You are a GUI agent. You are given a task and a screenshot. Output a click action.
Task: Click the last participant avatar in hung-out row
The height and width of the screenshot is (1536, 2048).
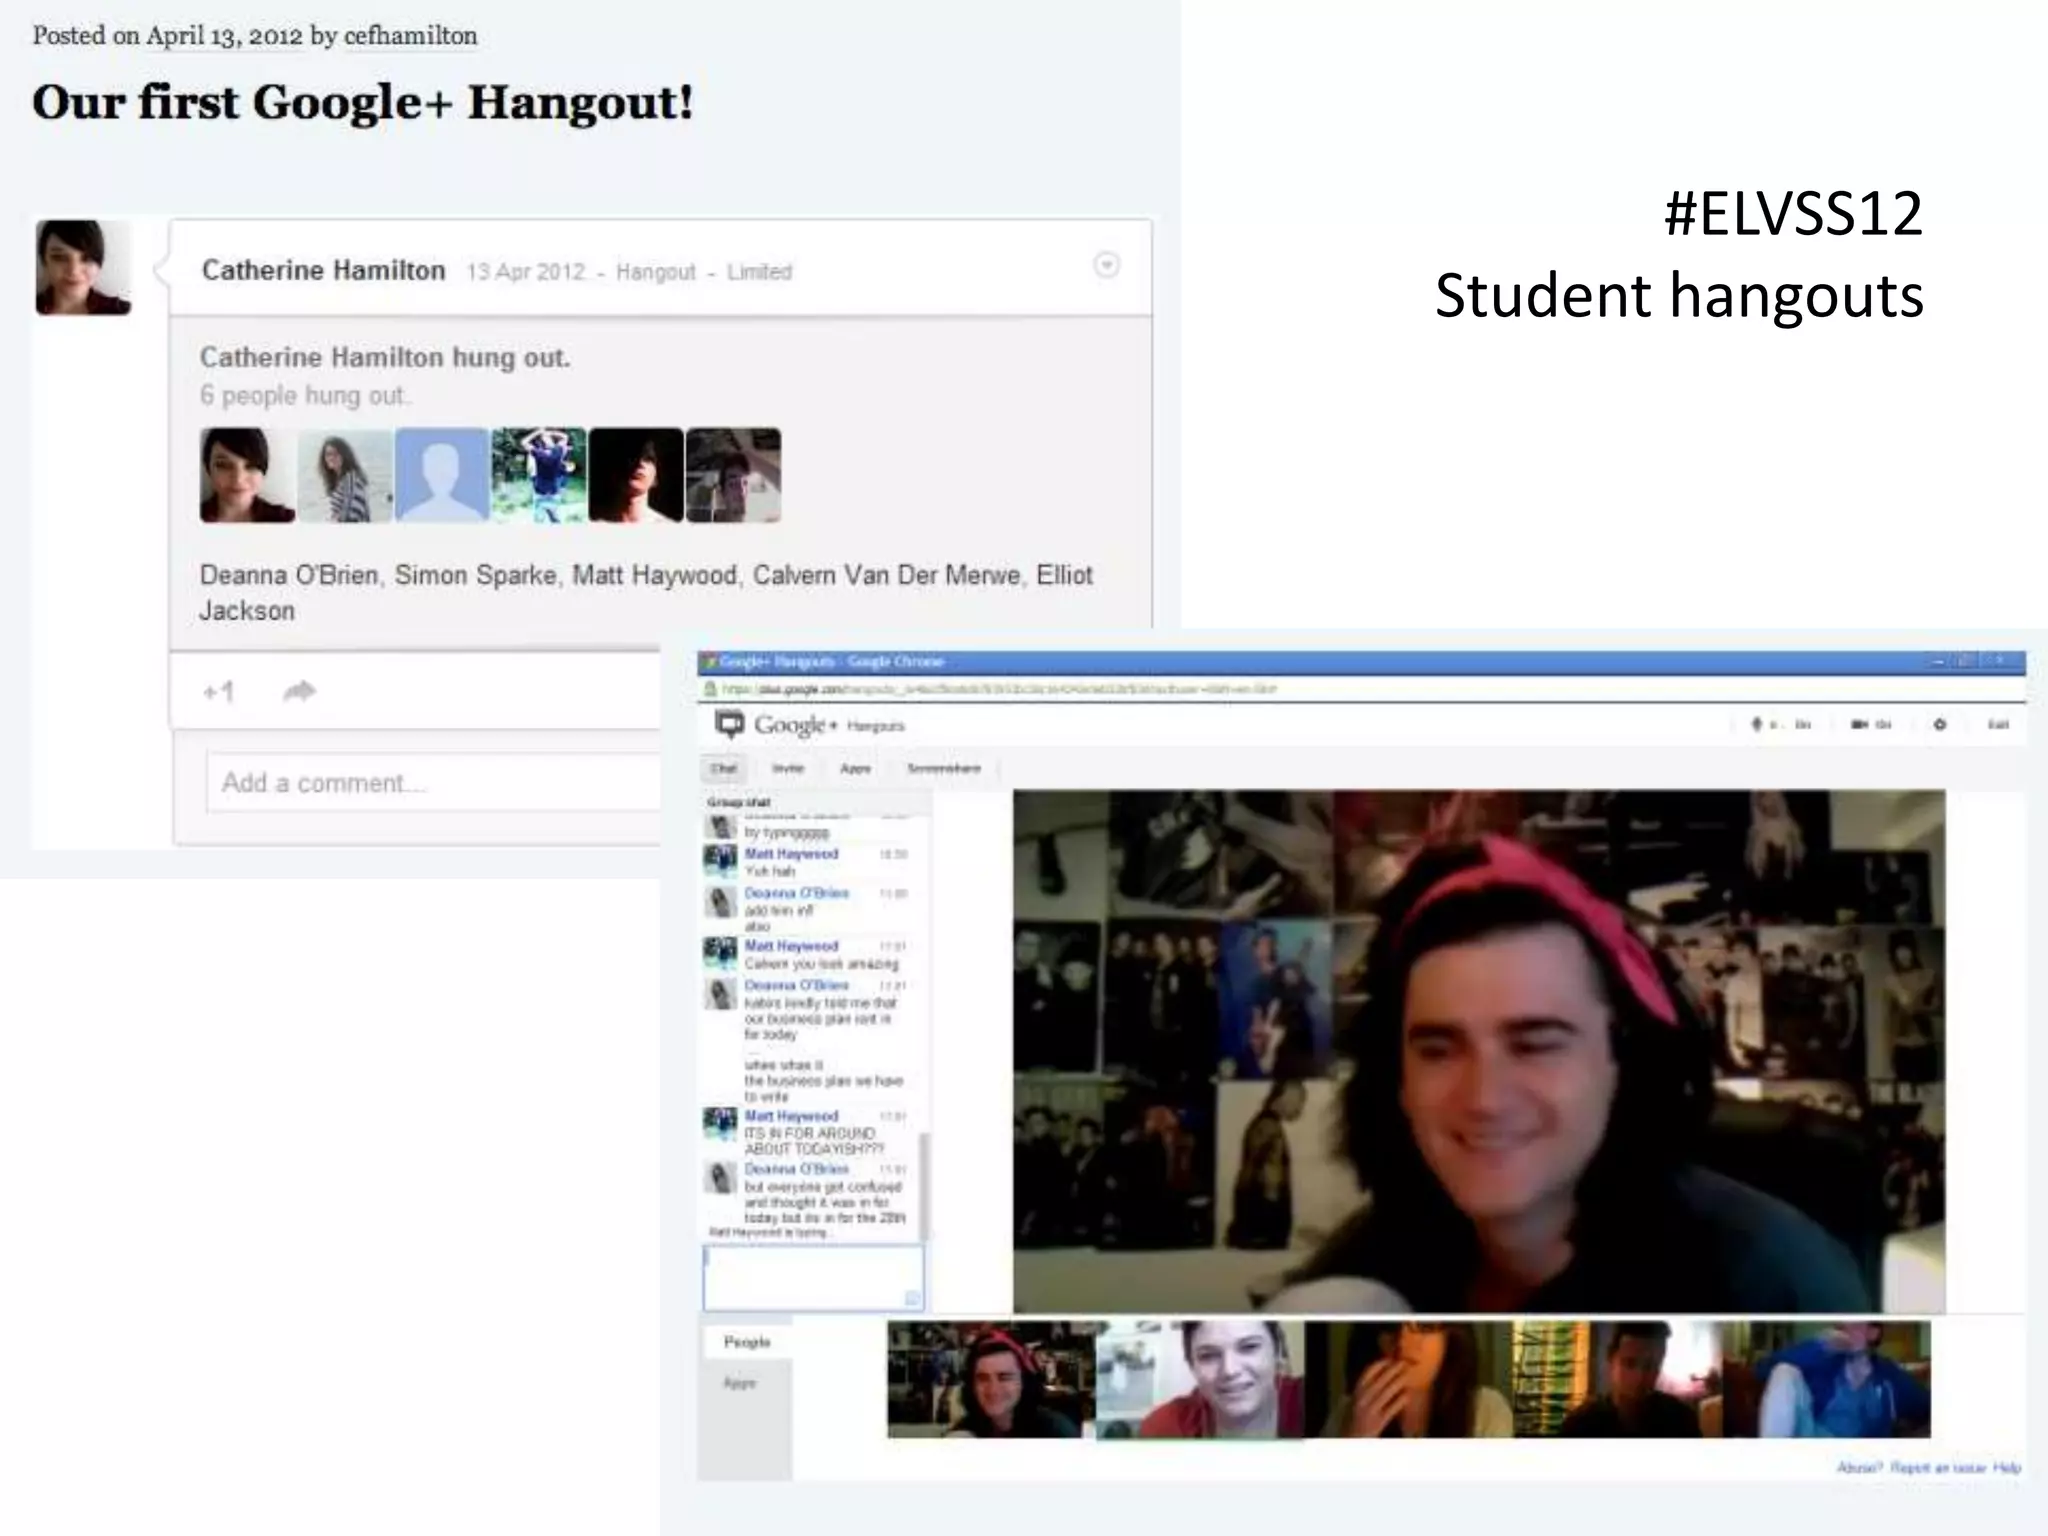click(x=733, y=475)
